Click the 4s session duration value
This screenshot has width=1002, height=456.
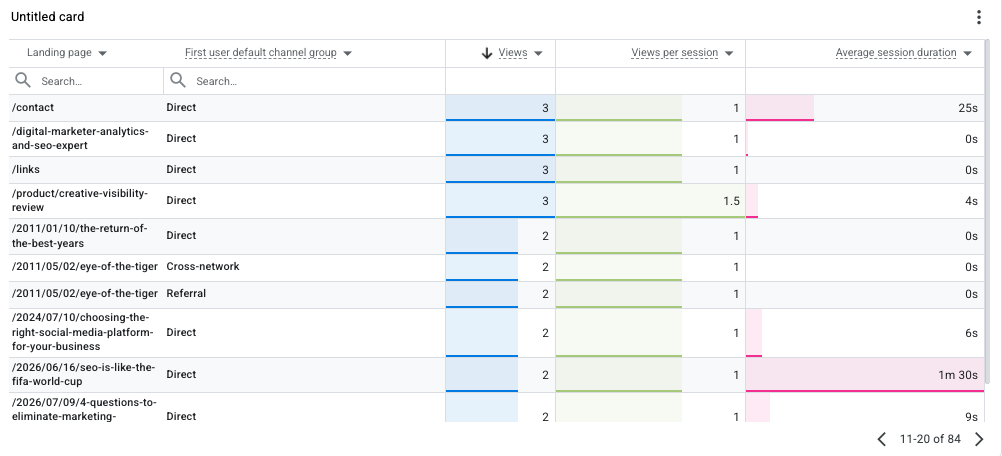point(971,201)
